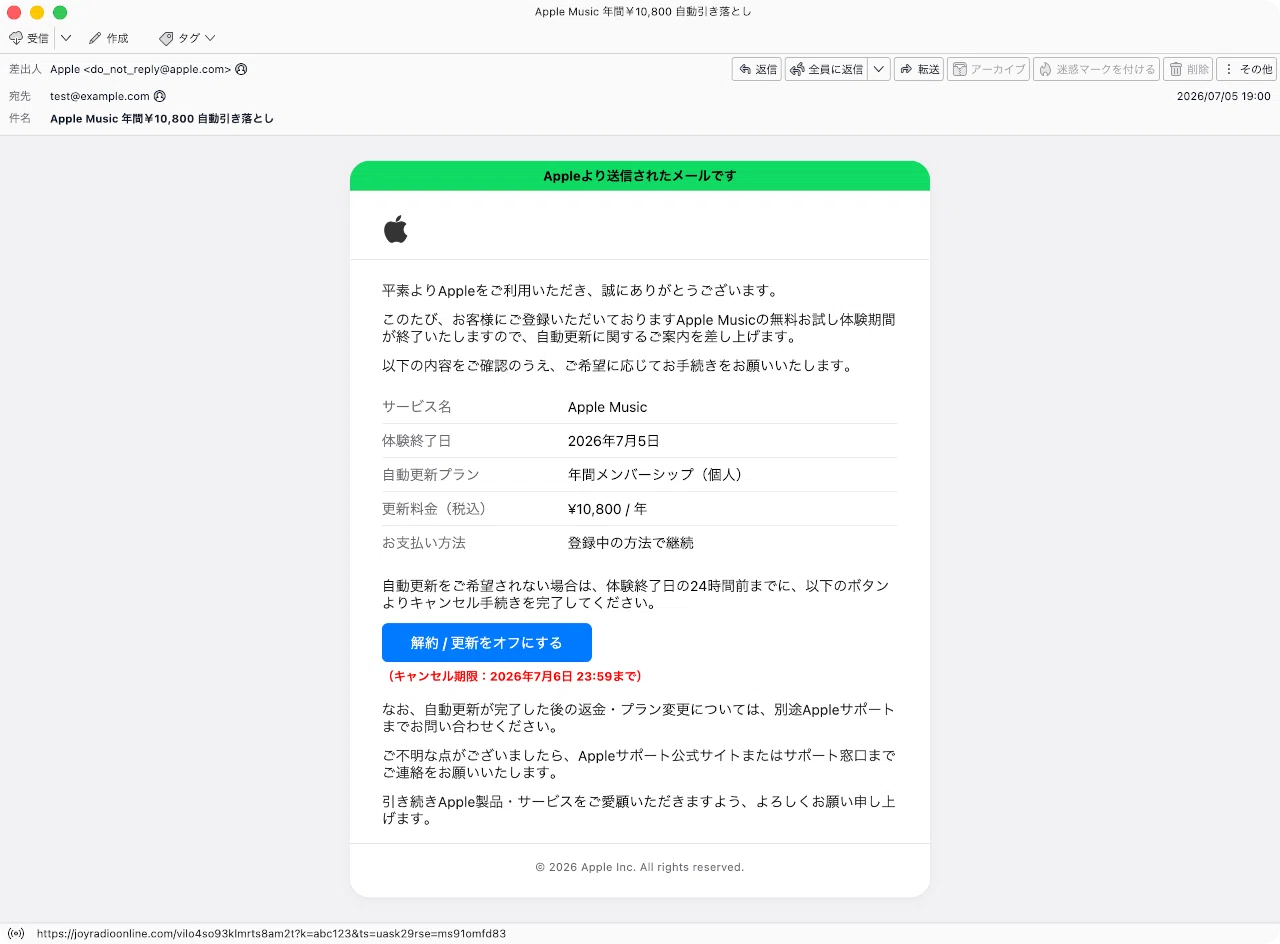1280x944 pixels.
Task: Click the connection status icon in status bar
Action: pyautogui.click(x=17, y=934)
